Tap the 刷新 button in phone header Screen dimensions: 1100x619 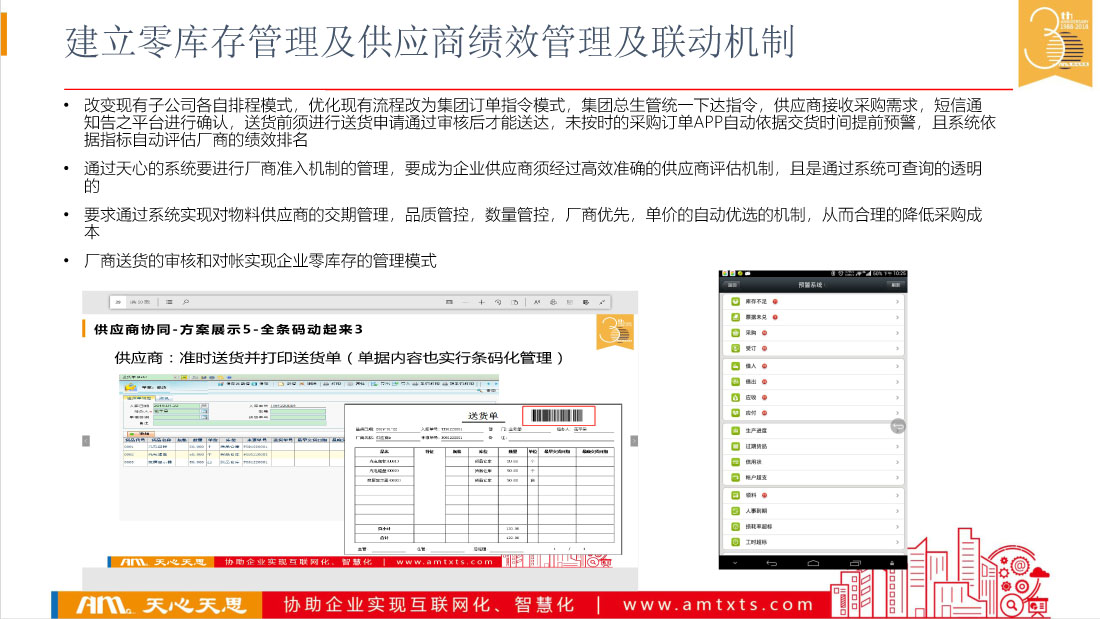(x=894, y=284)
